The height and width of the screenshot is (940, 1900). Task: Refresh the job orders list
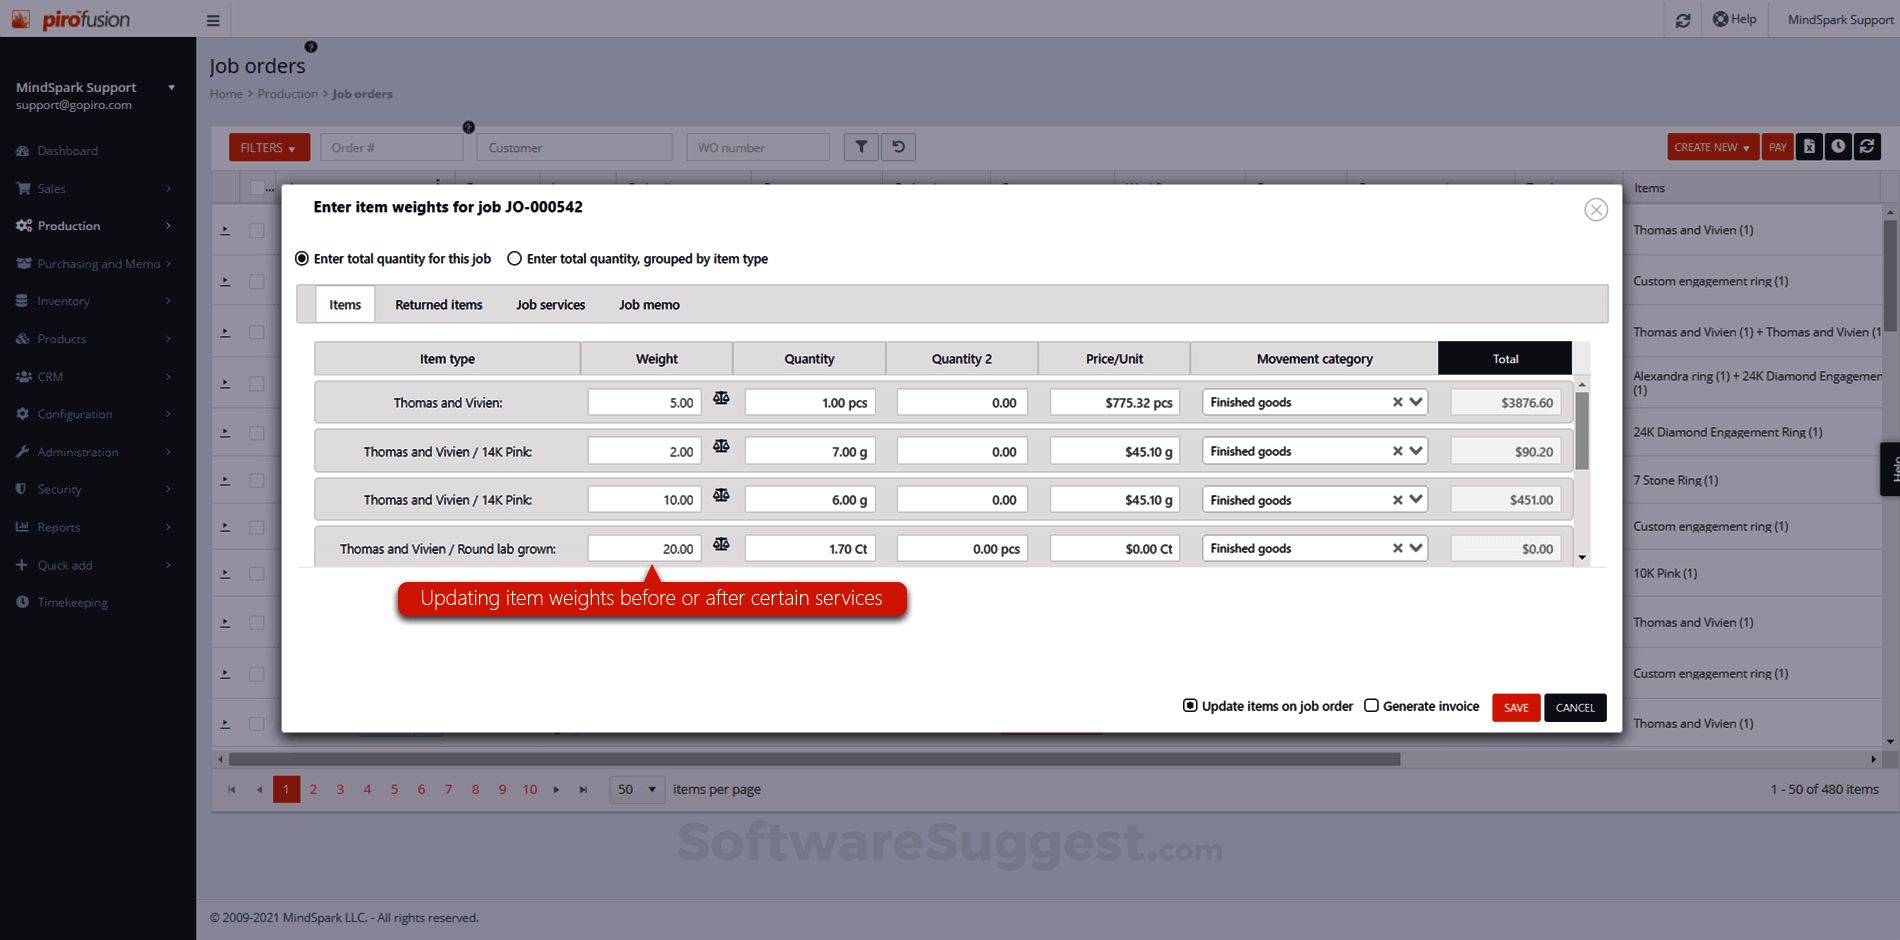(x=1867, y=146)
